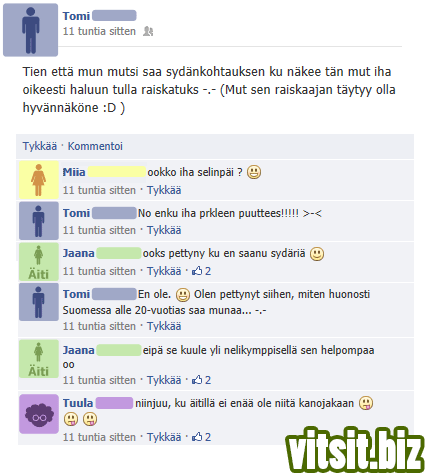Image resolution: width=425 pixels, height=475 pixels.
Task: Click Tykkää under Tomi's 'En ole' comment
Action: point(164,326)
